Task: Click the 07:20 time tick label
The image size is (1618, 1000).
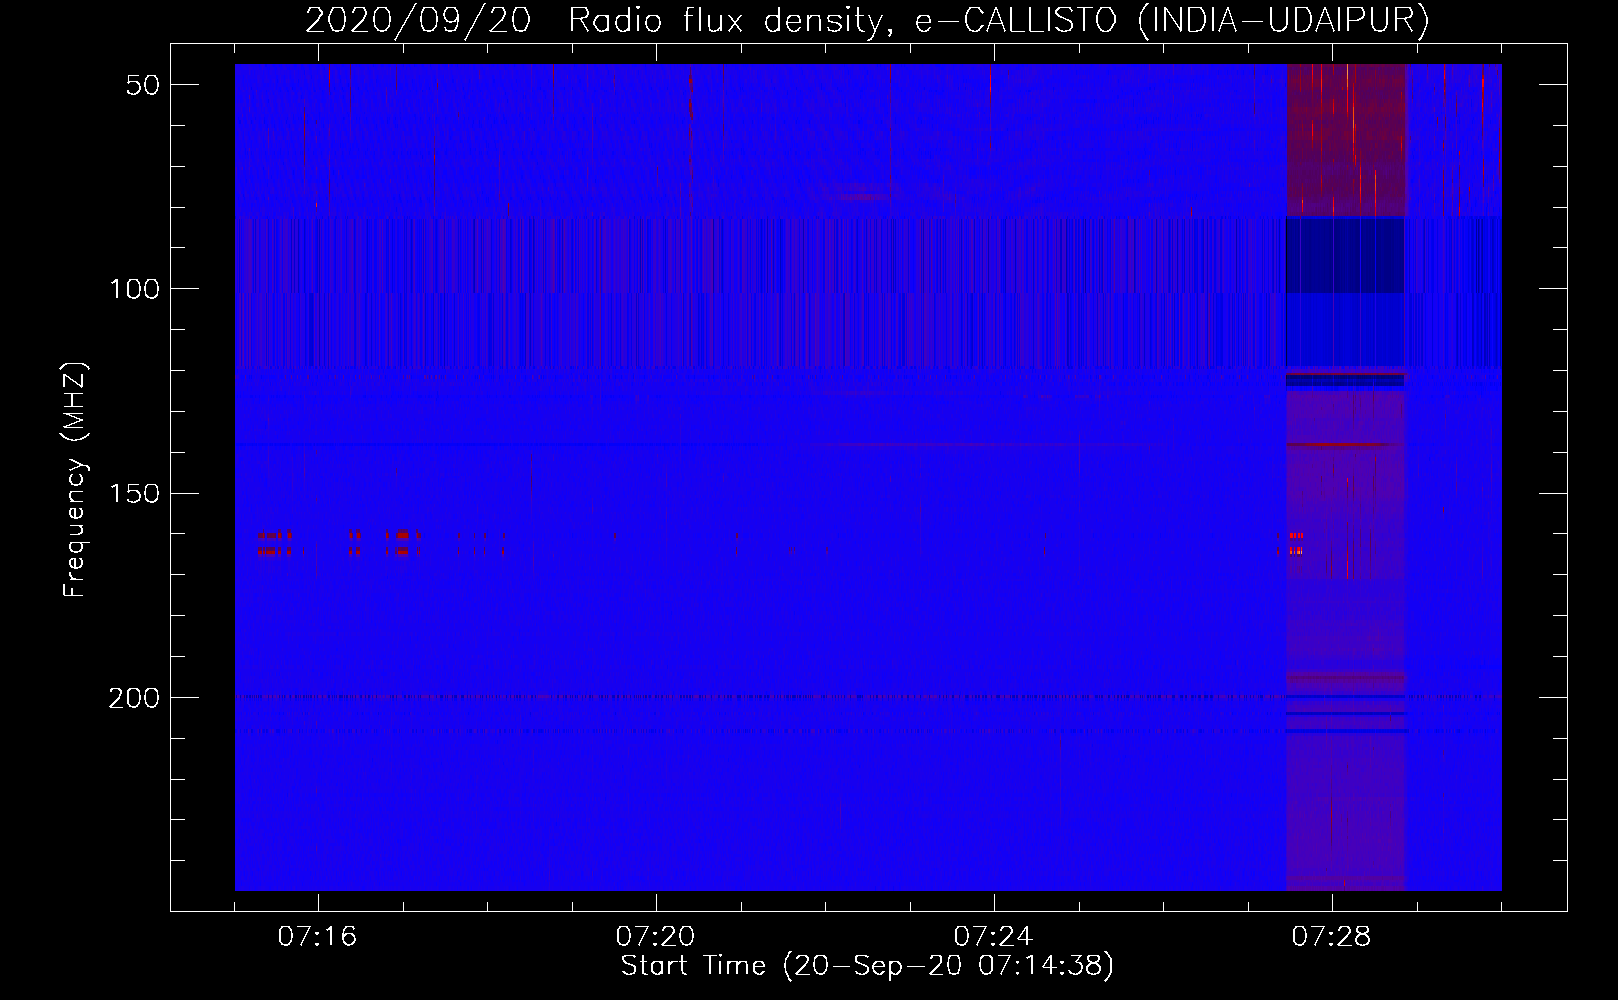Action: [655, 937]
